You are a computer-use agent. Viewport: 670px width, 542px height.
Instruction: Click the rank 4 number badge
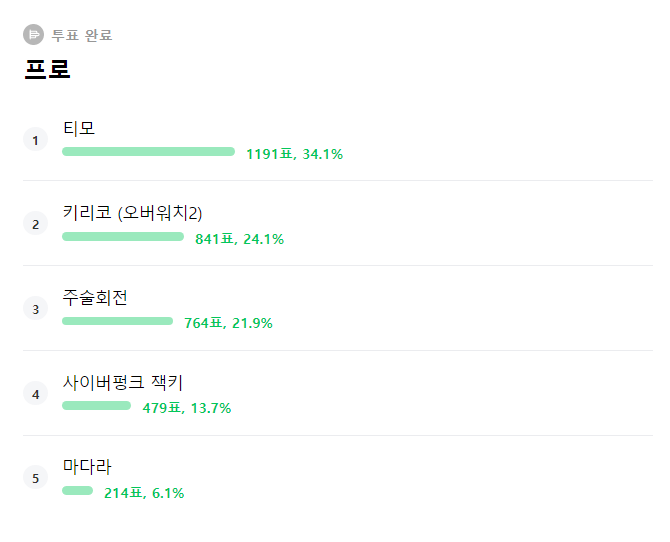coord(35,394)
